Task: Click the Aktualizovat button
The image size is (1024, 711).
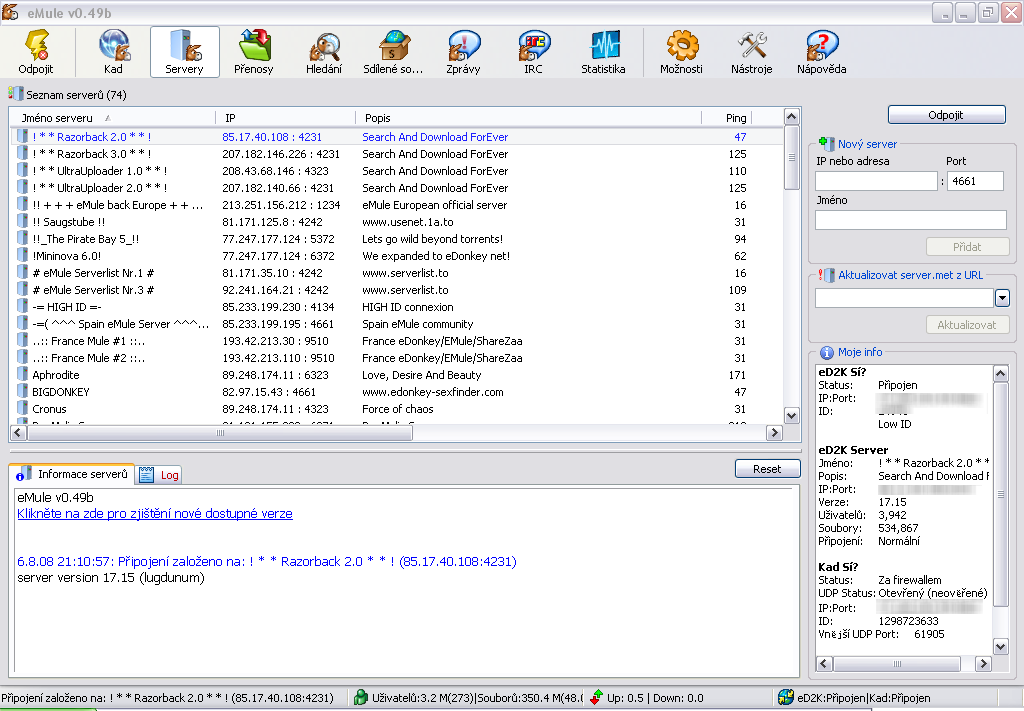Action: tap(967, 324)
